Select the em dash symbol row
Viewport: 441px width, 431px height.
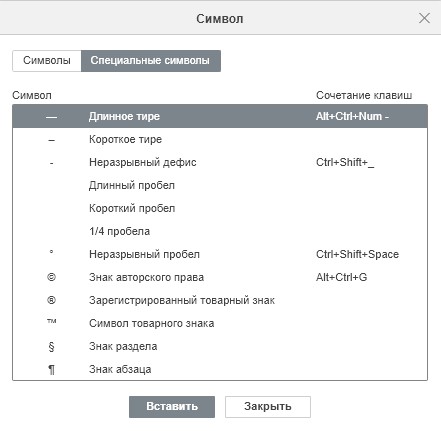pos(220,116)
